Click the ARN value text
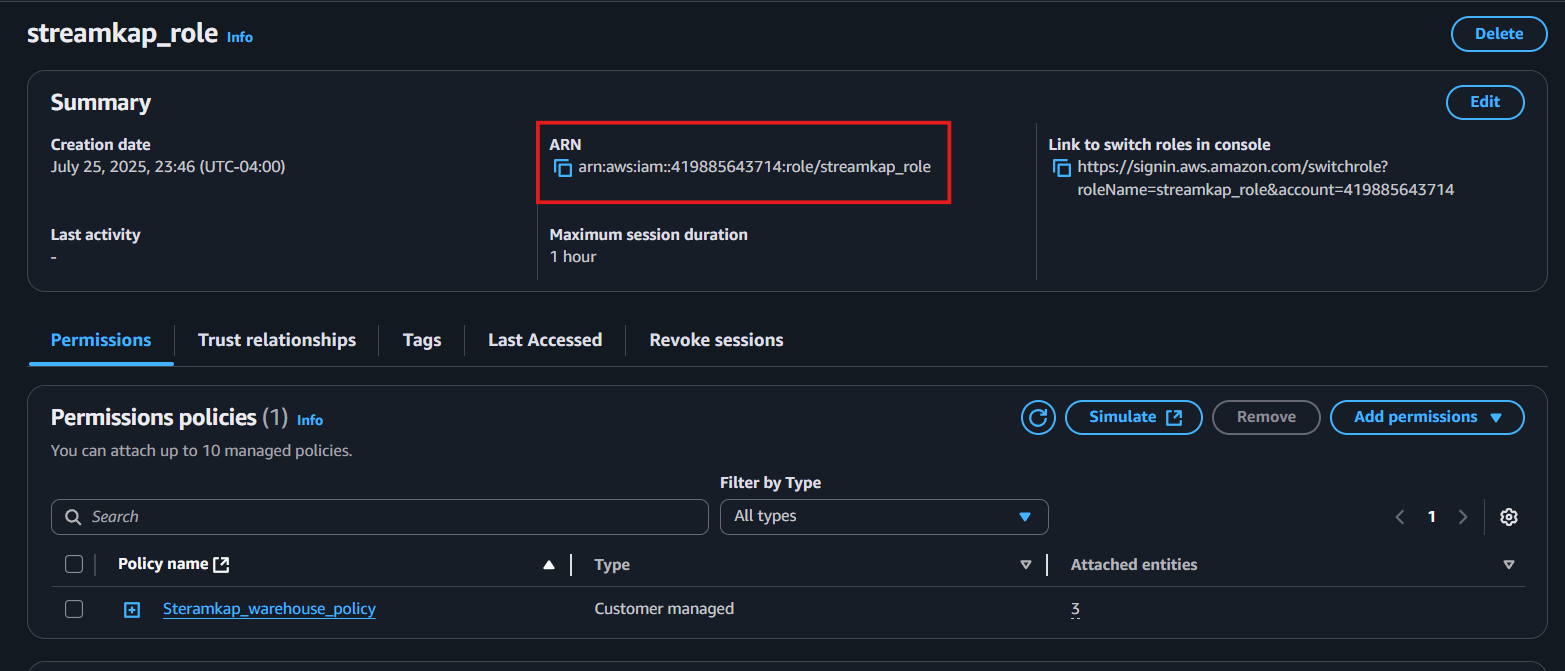 [754, 167]
